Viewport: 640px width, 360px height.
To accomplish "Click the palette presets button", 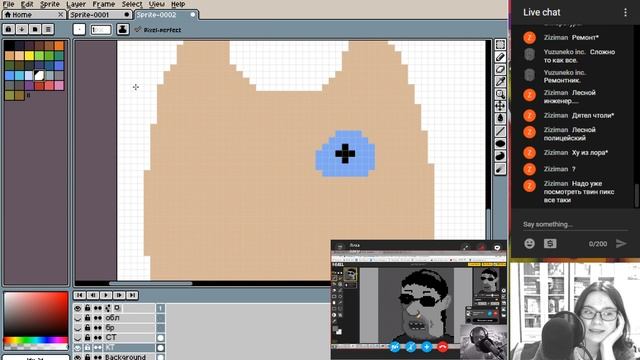I will [35, 29].
